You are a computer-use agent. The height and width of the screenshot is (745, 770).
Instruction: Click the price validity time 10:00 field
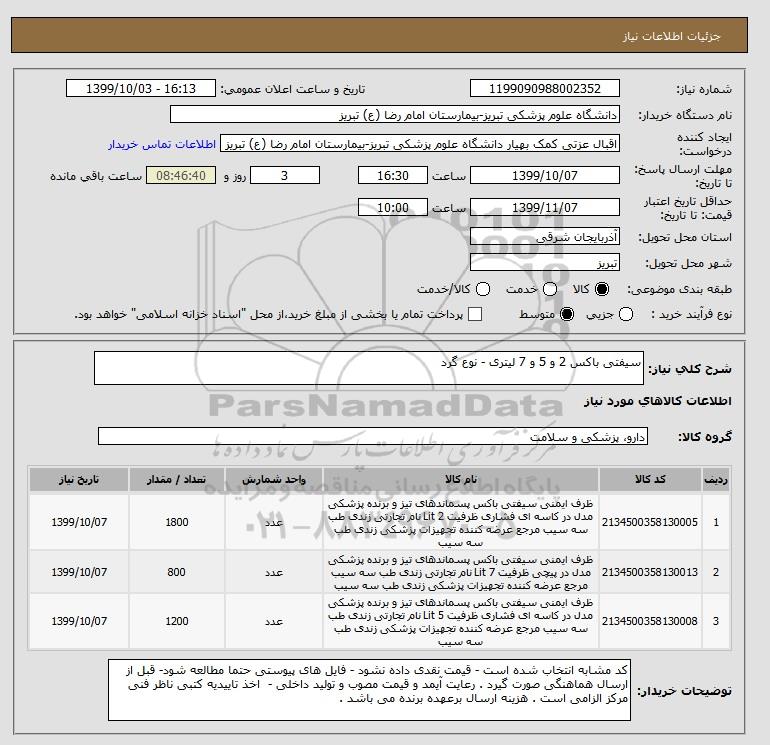393,207
